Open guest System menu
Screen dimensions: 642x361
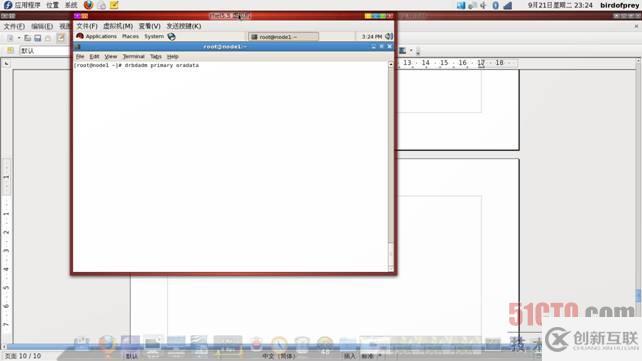coord(154,36)
